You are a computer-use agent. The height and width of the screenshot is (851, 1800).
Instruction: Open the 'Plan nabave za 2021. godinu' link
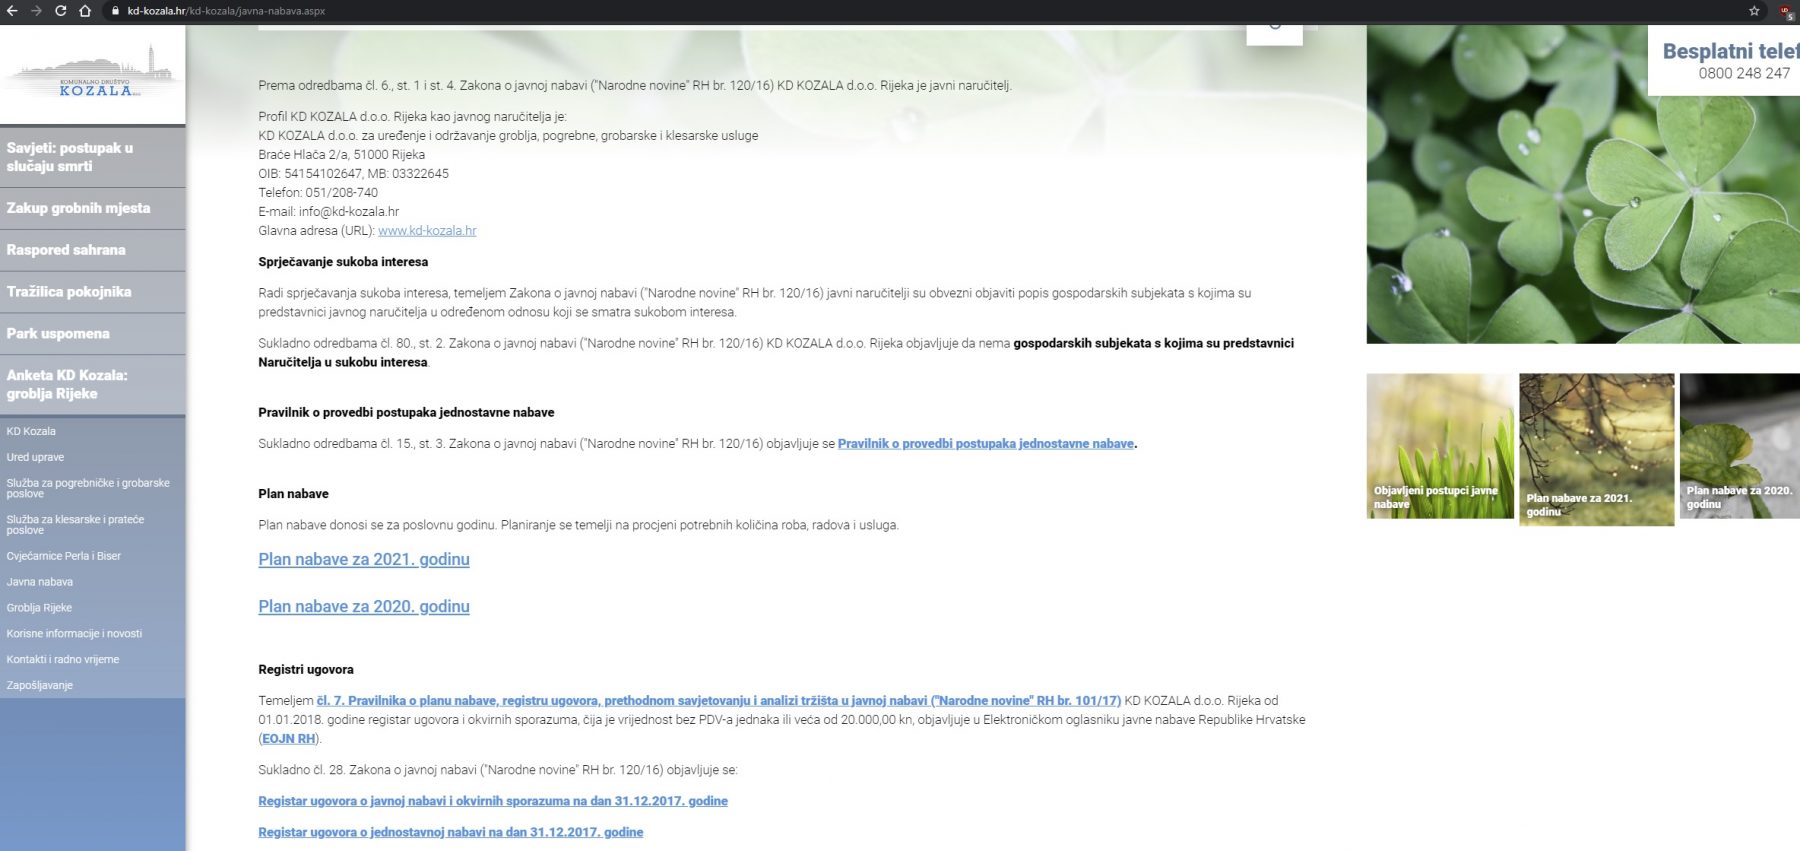click(364, 560)
